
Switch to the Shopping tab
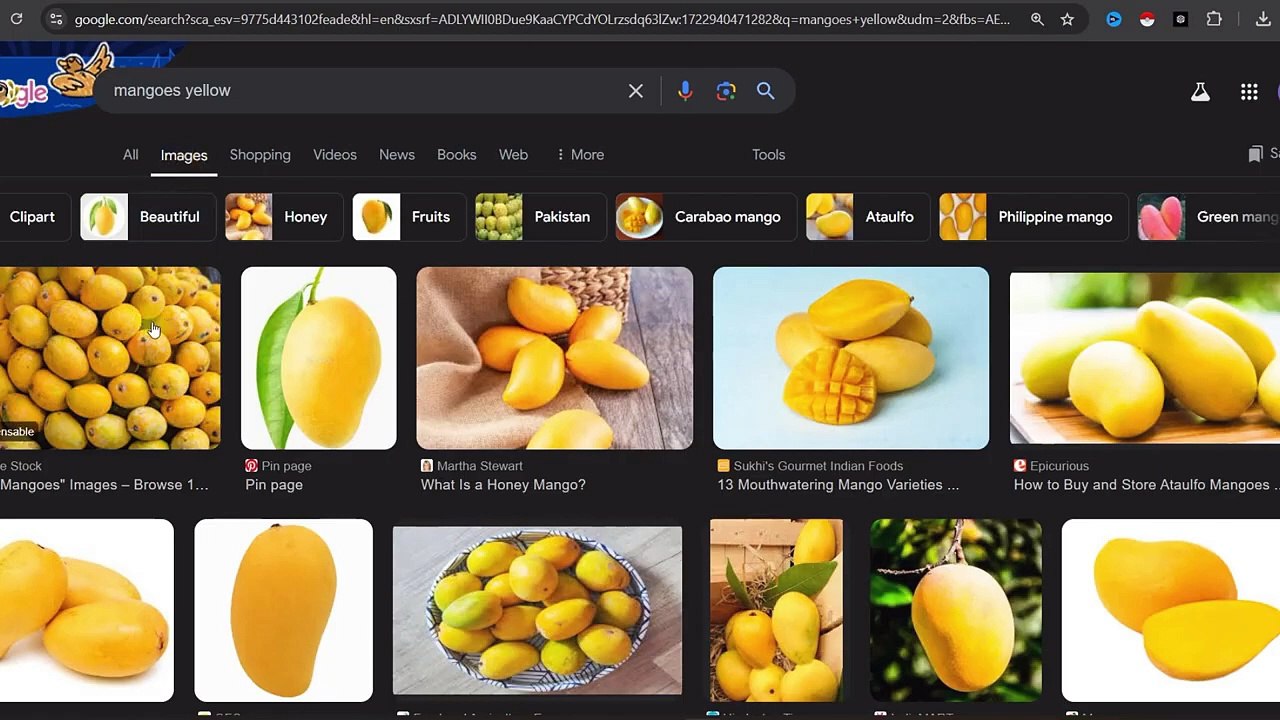[x=260, y=155]
